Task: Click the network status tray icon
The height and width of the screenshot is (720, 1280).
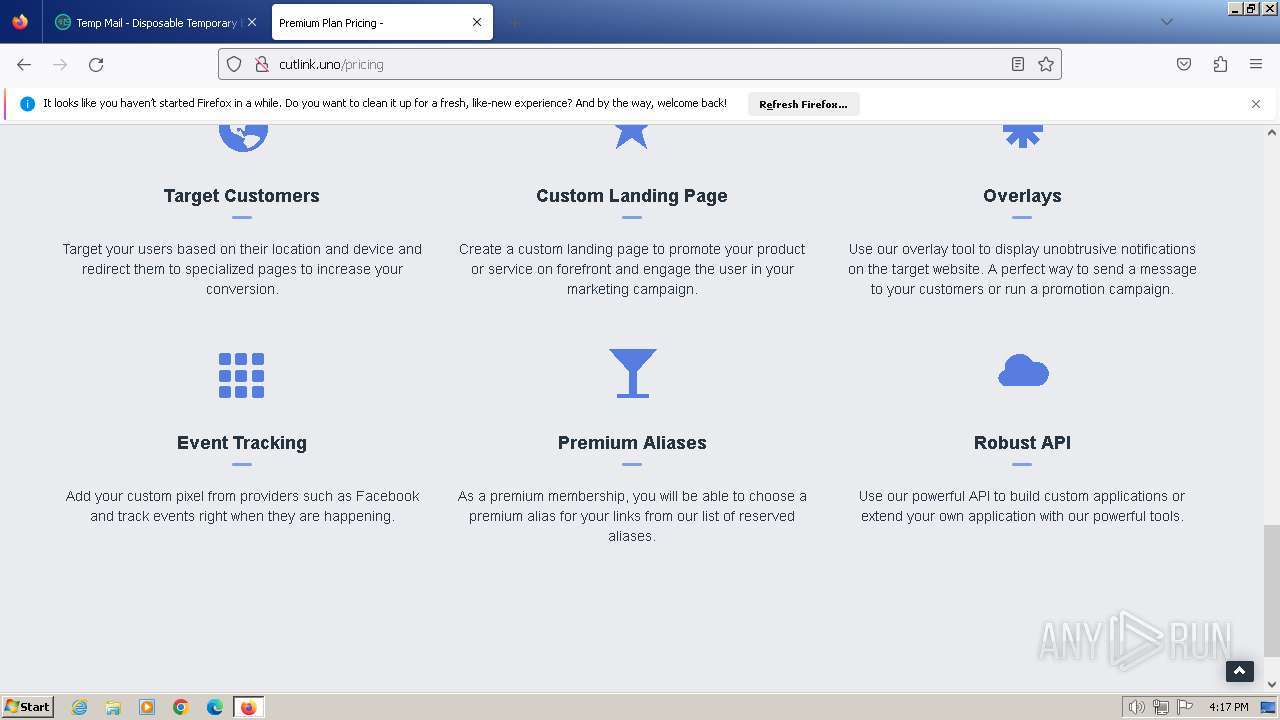Action: (1161, 707)
